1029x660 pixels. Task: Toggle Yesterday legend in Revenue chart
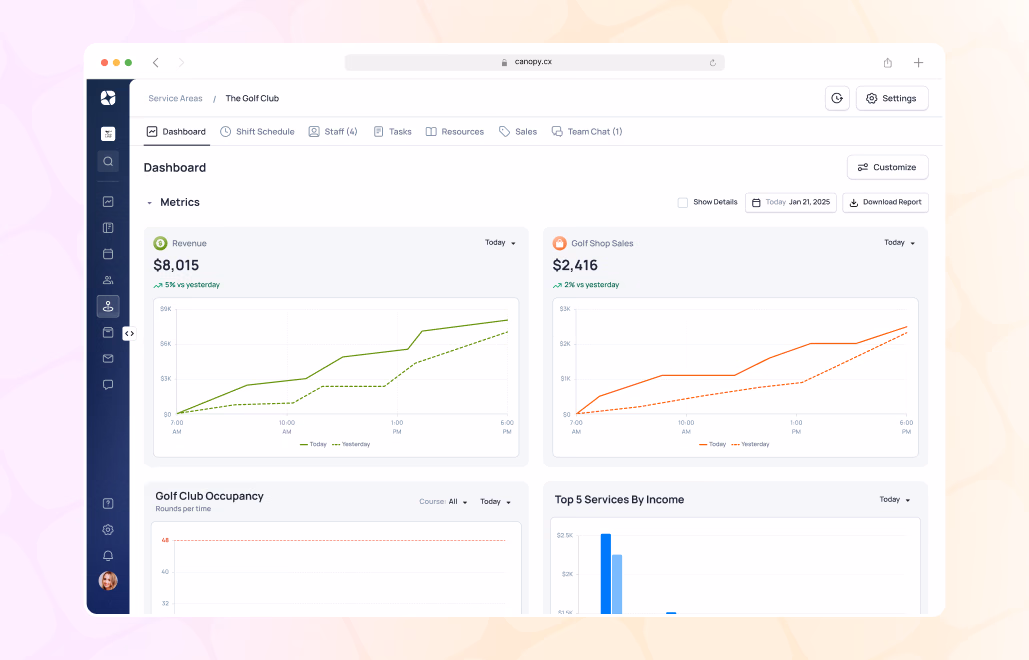(351, 444)
